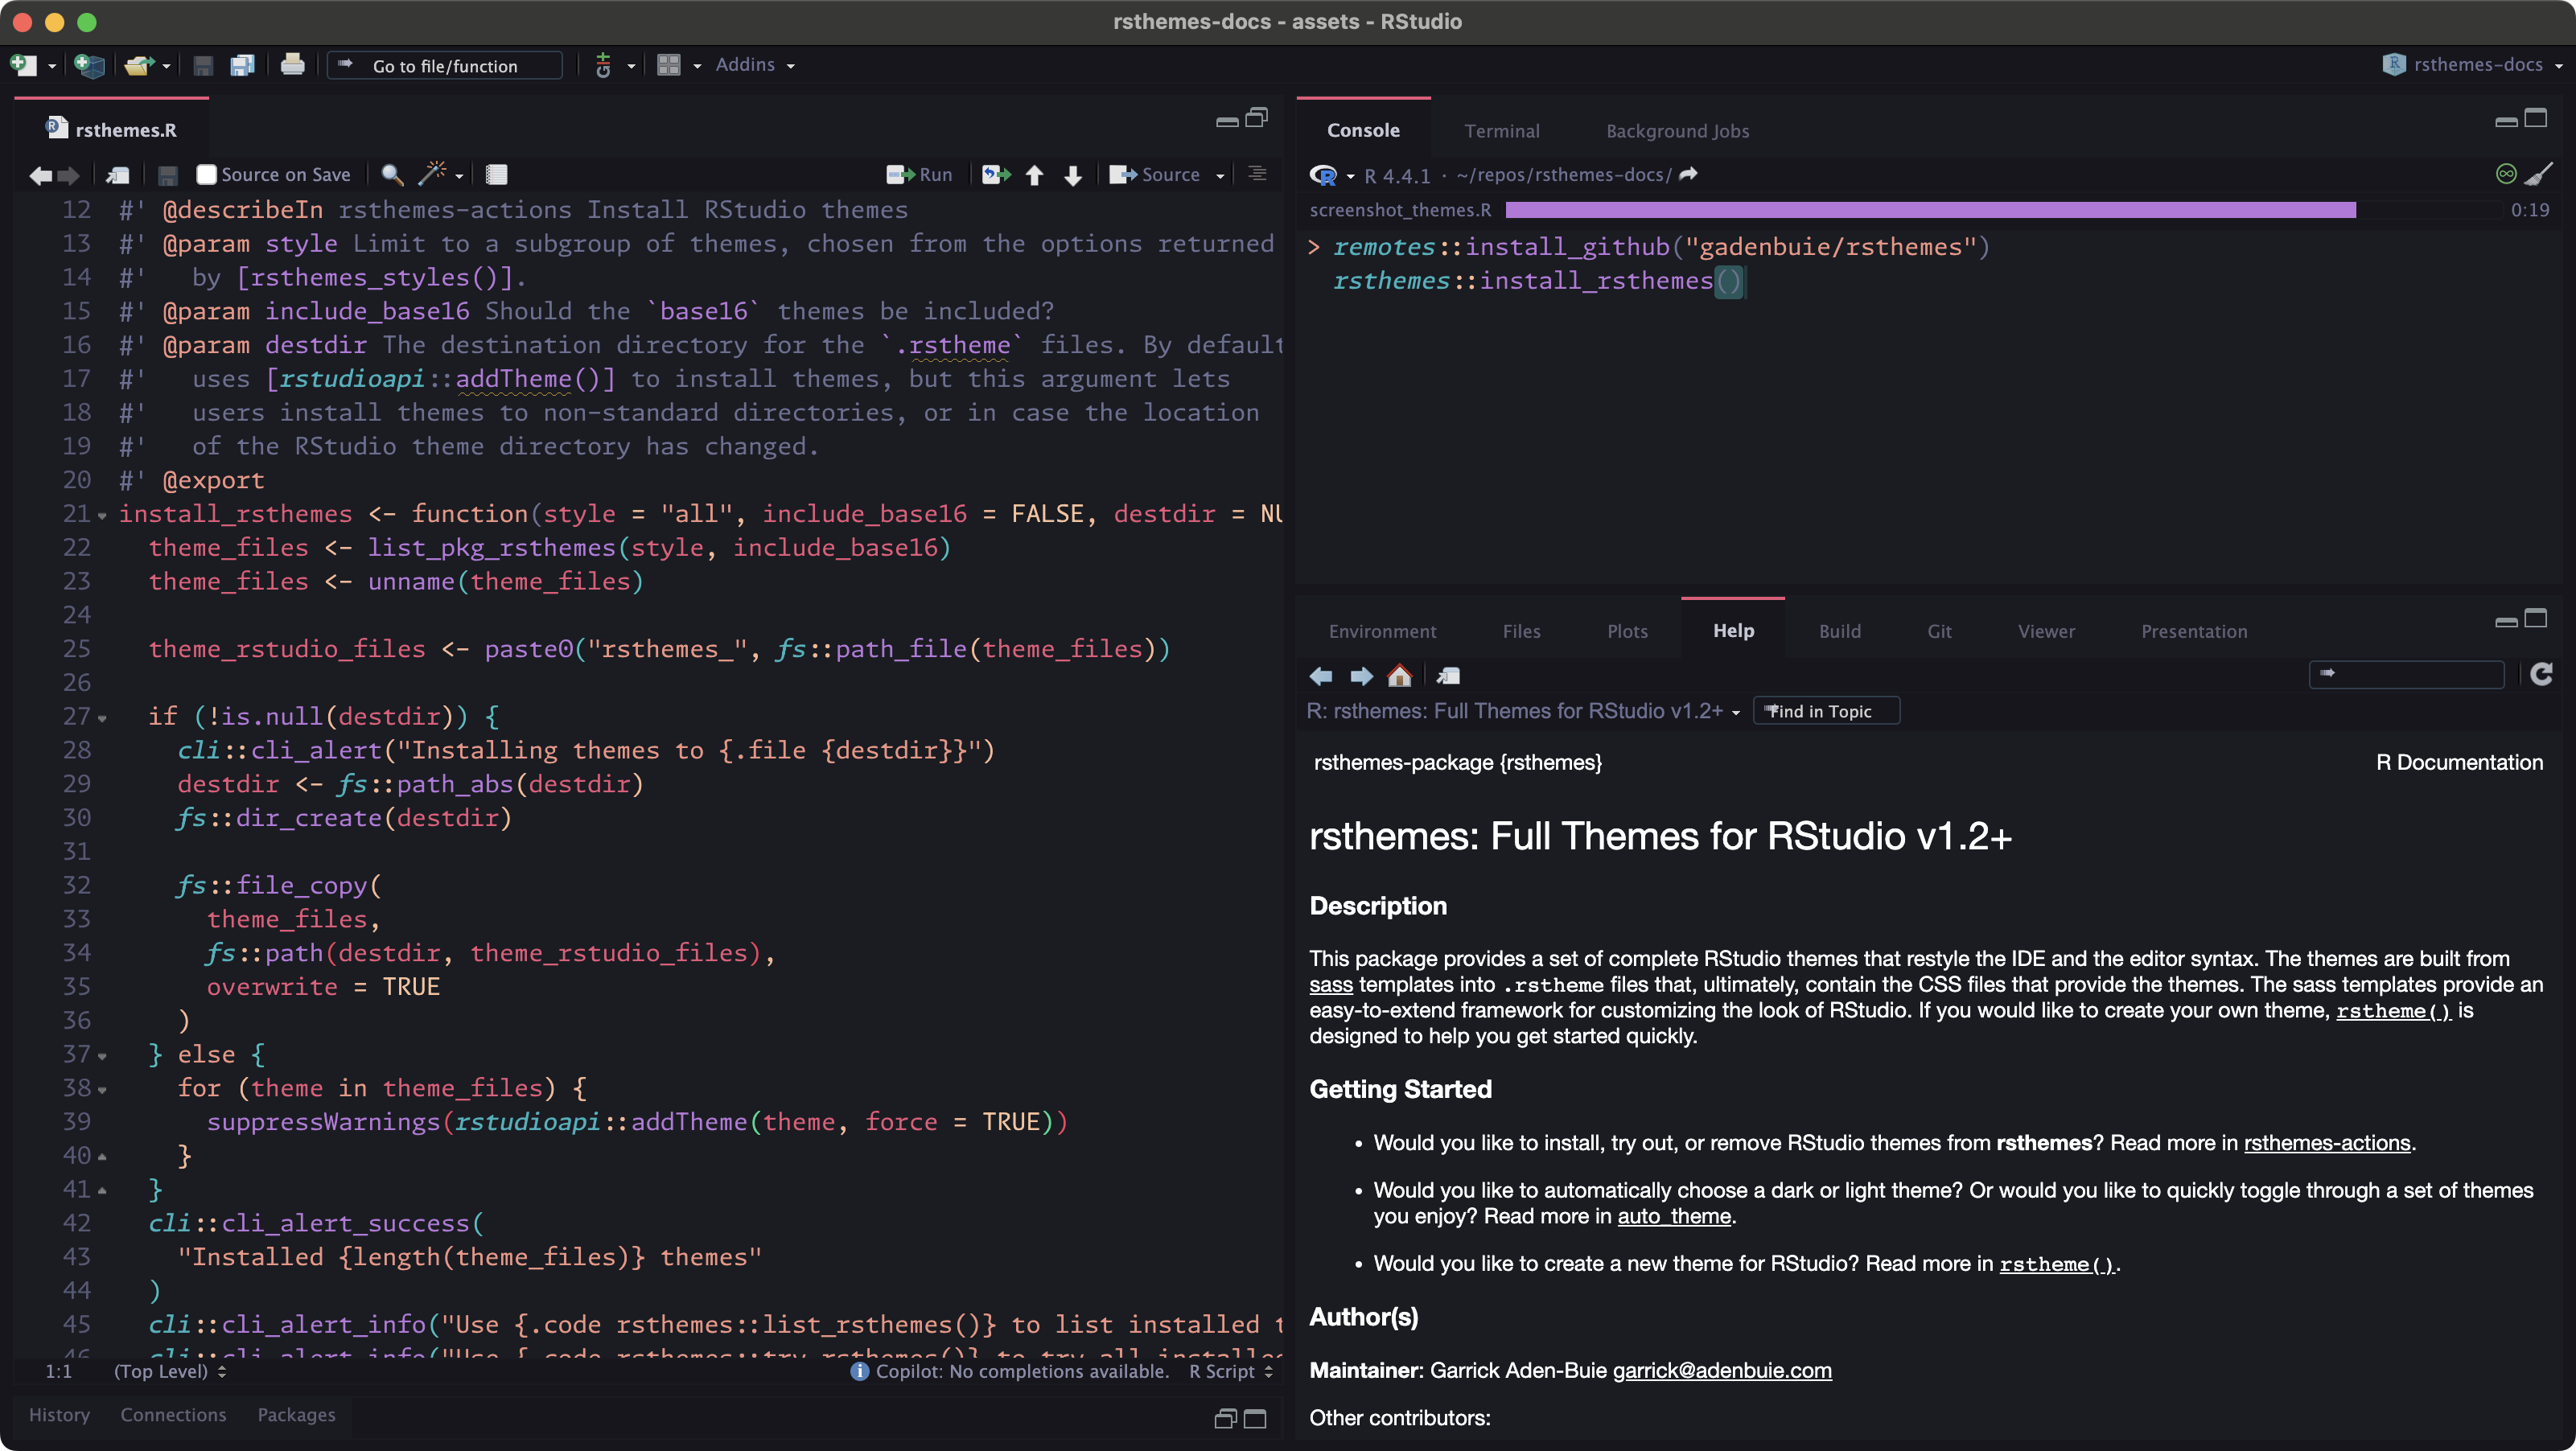Click the find/replace magnifier icon in editor

pyautogui.click(x=392, y=175)
